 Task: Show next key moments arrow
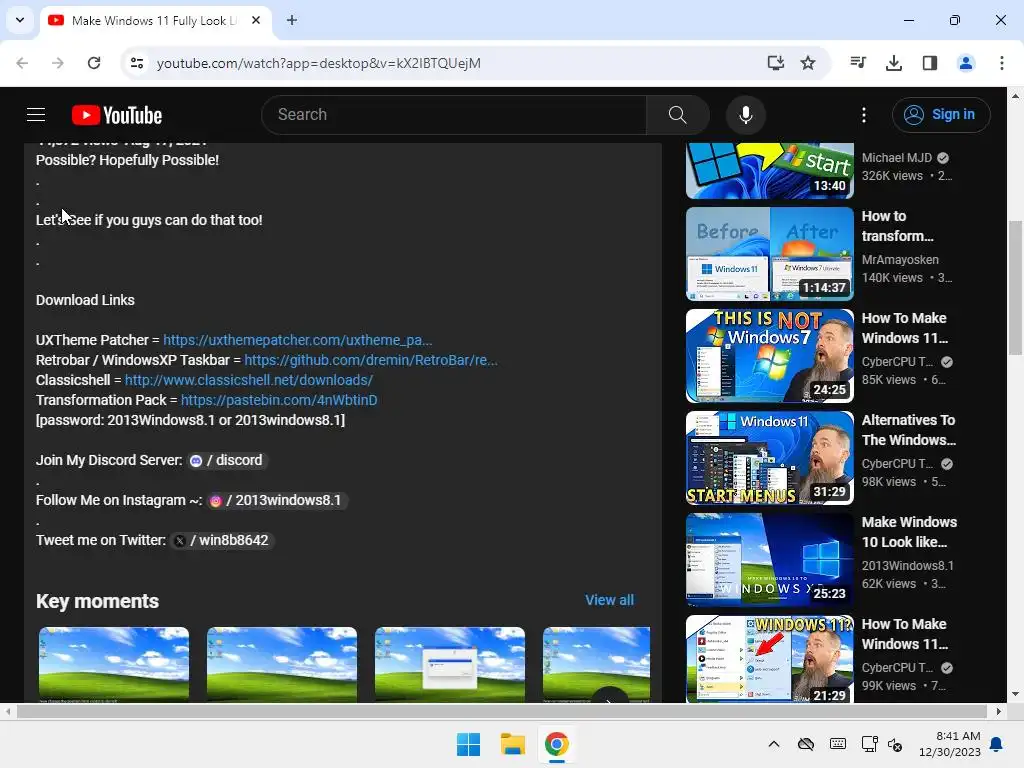tap(609, 697)
